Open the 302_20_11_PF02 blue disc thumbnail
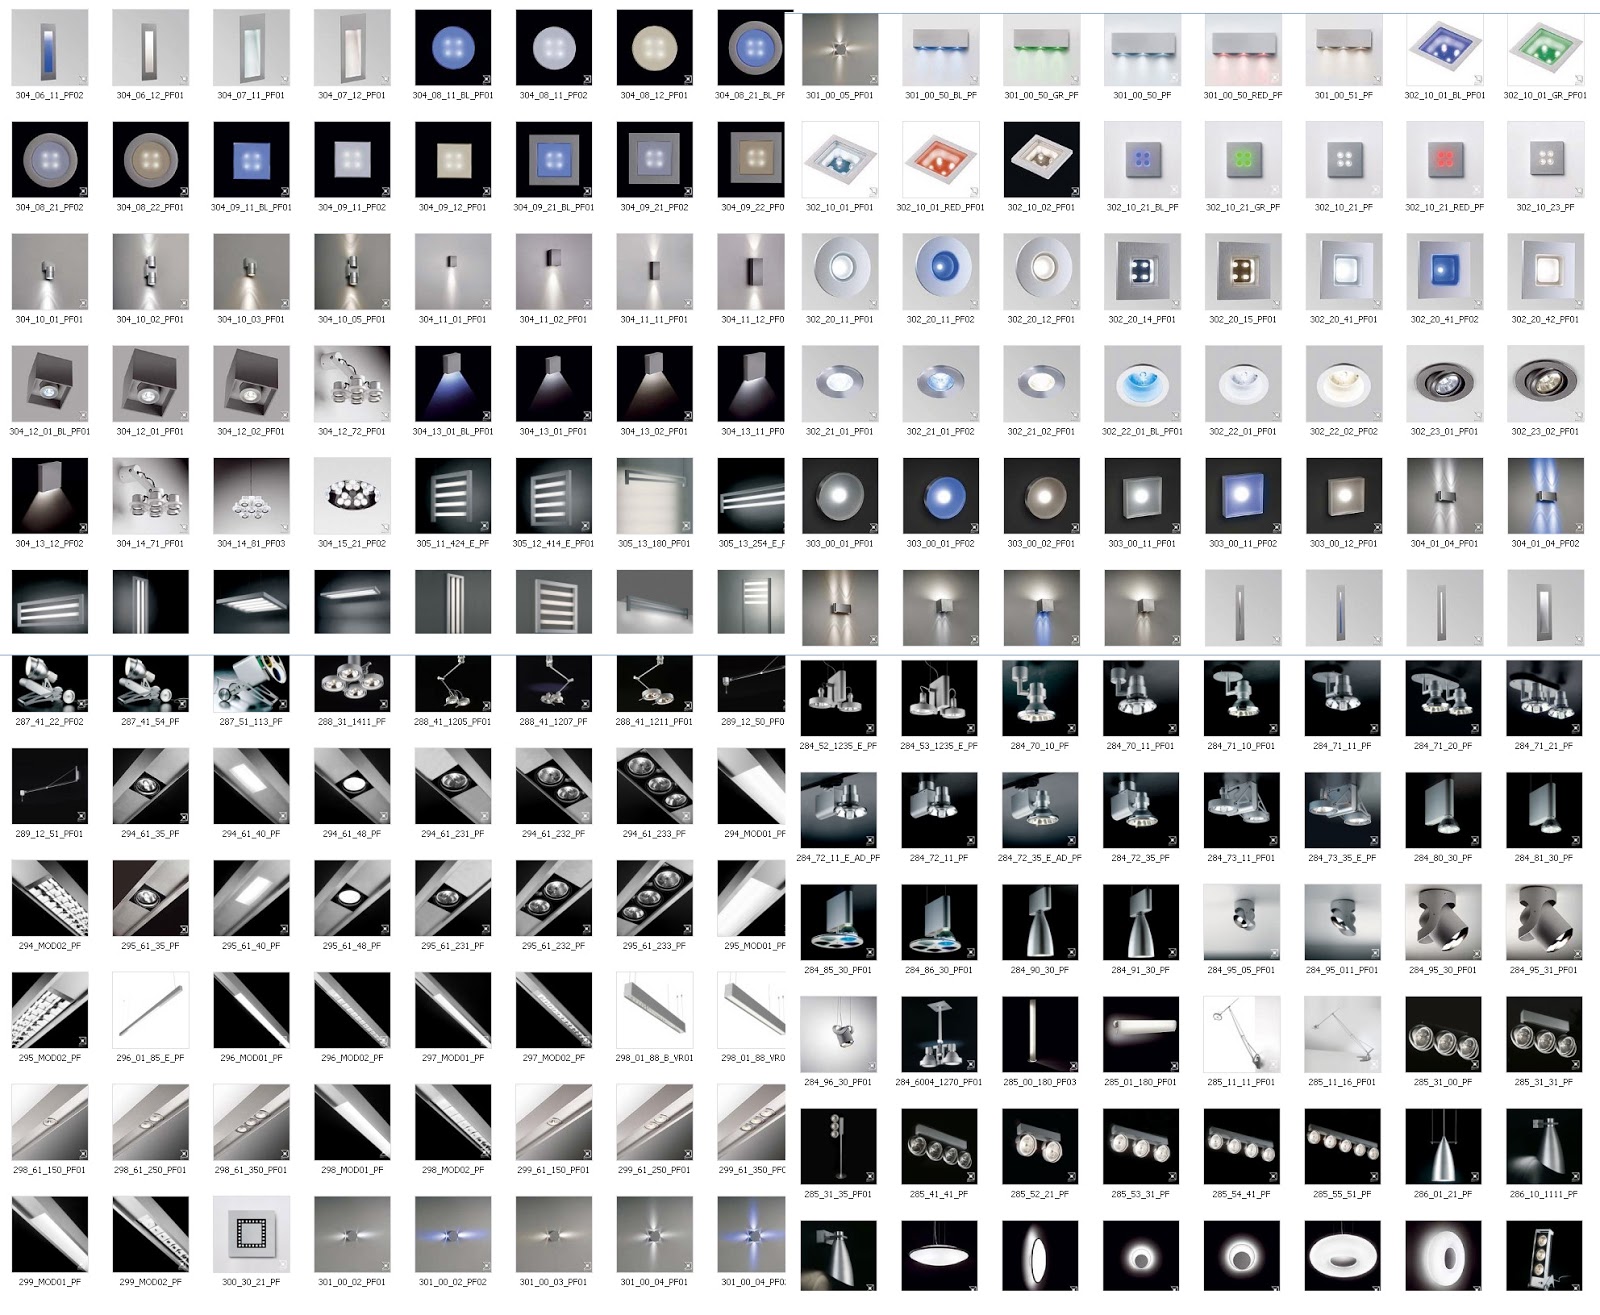Image resolution: width=1600 pixels, height=1315 pixels. tap(940, 271)
